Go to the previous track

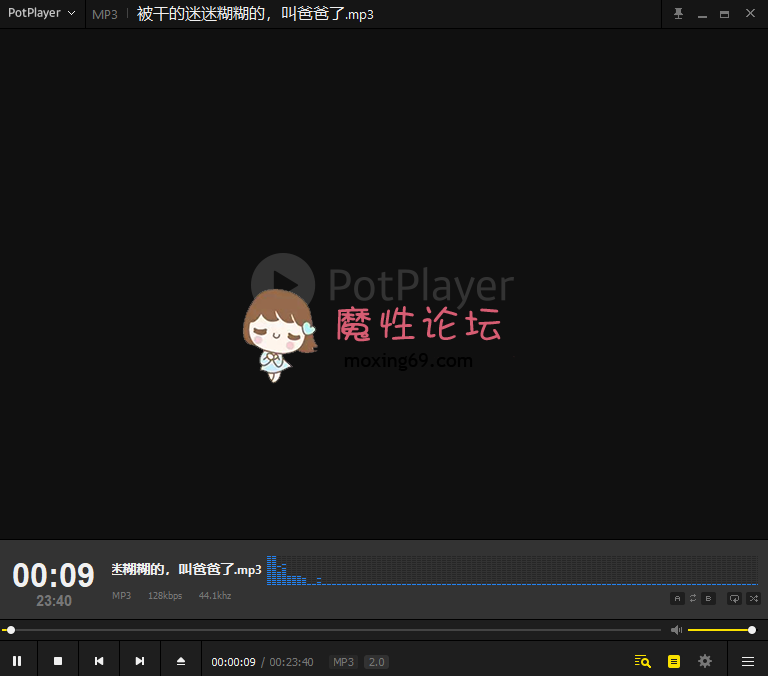(99, 661)
